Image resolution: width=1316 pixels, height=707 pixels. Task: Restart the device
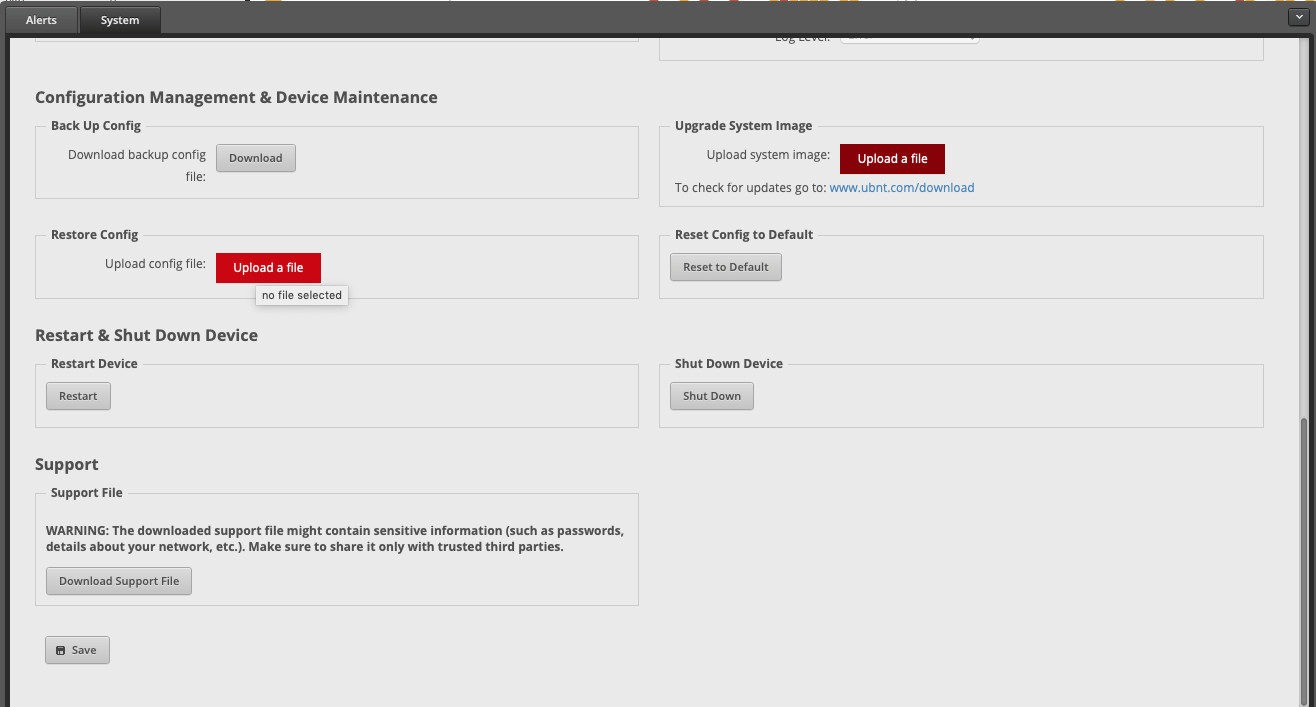click(78, 396)
